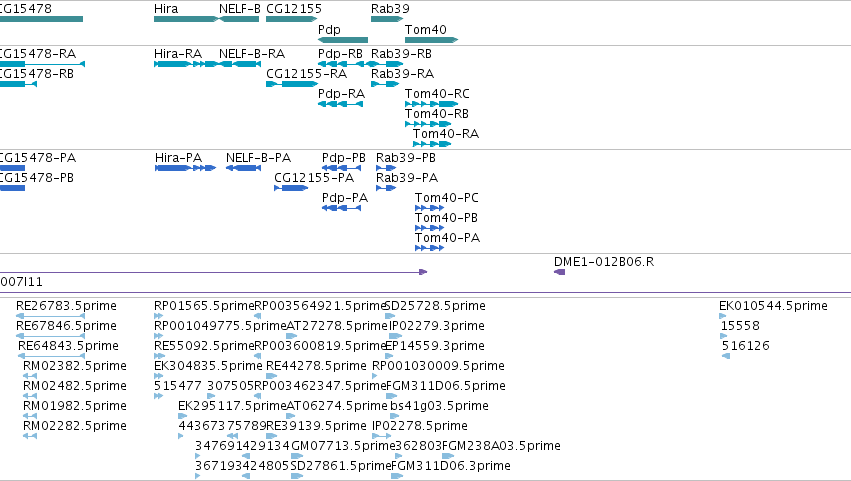Select the RM02382.5prime EST
Viewport: 851px width, 481px height.
[x=30, y=376]
